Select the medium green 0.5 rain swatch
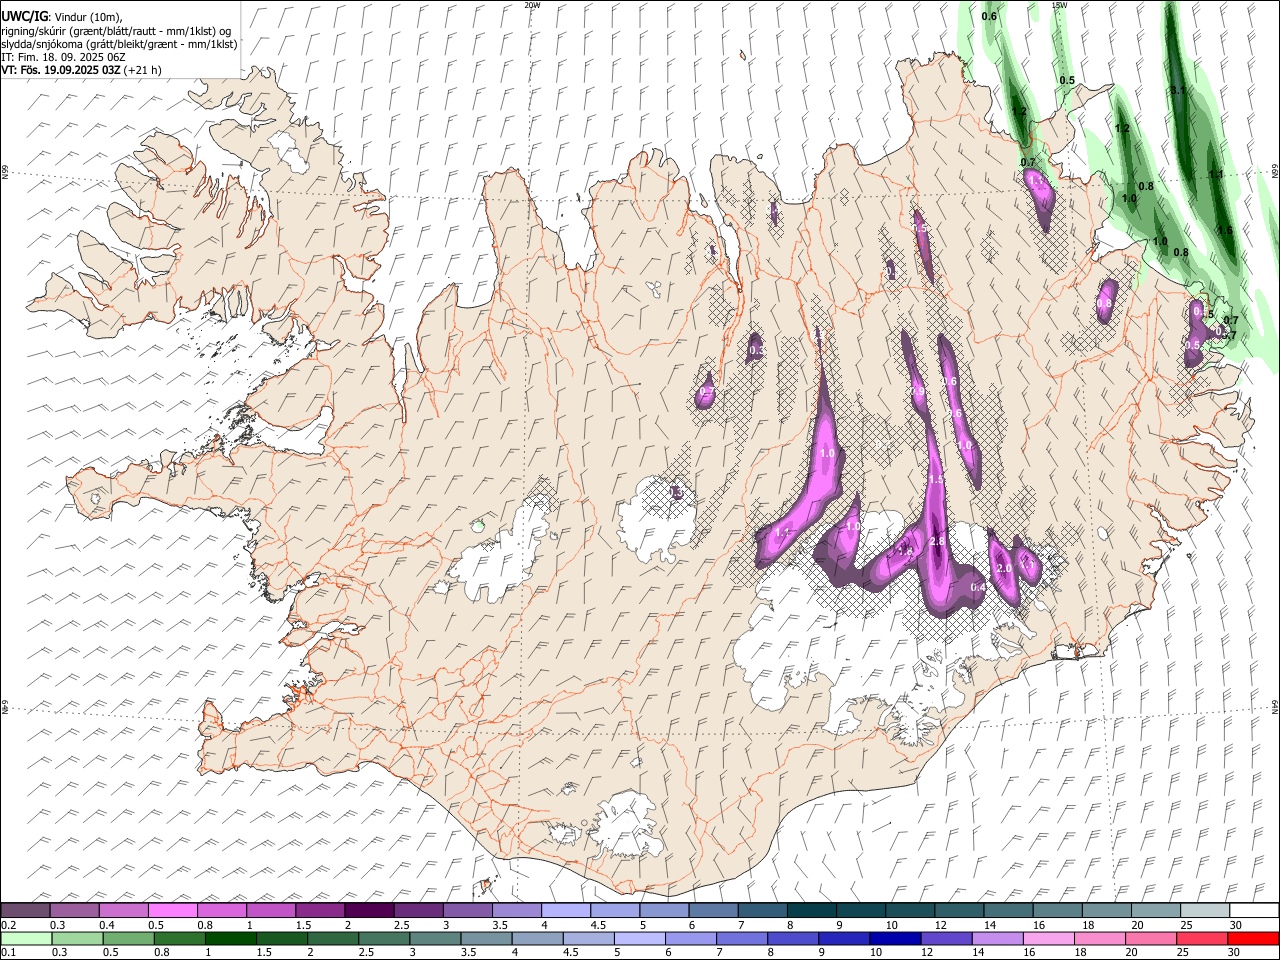Image resolution: width=1280 pixels, height=960 pixels. coord(128,938)
